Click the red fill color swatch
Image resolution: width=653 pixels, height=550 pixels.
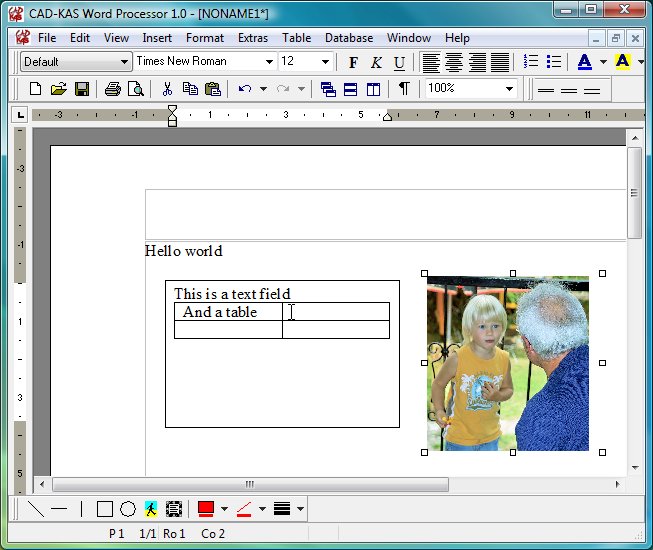(206, 509)
